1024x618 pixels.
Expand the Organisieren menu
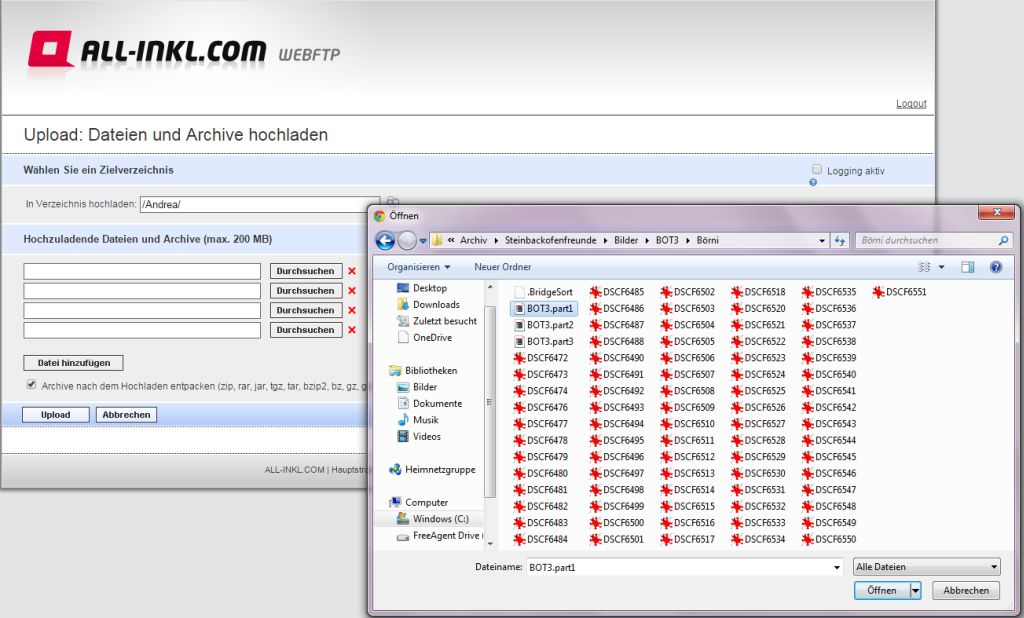(x=418, y=267)
